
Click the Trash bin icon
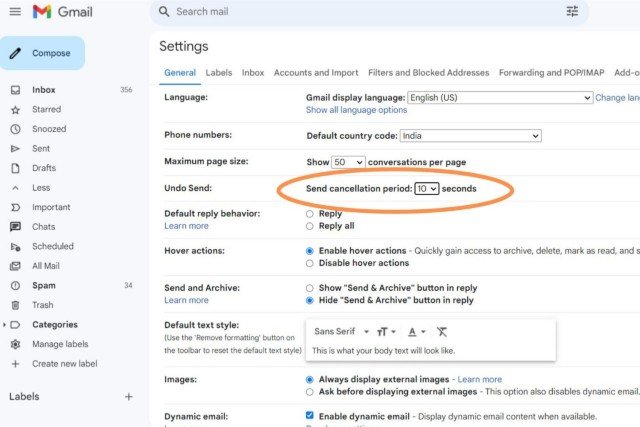coord(15,305)
